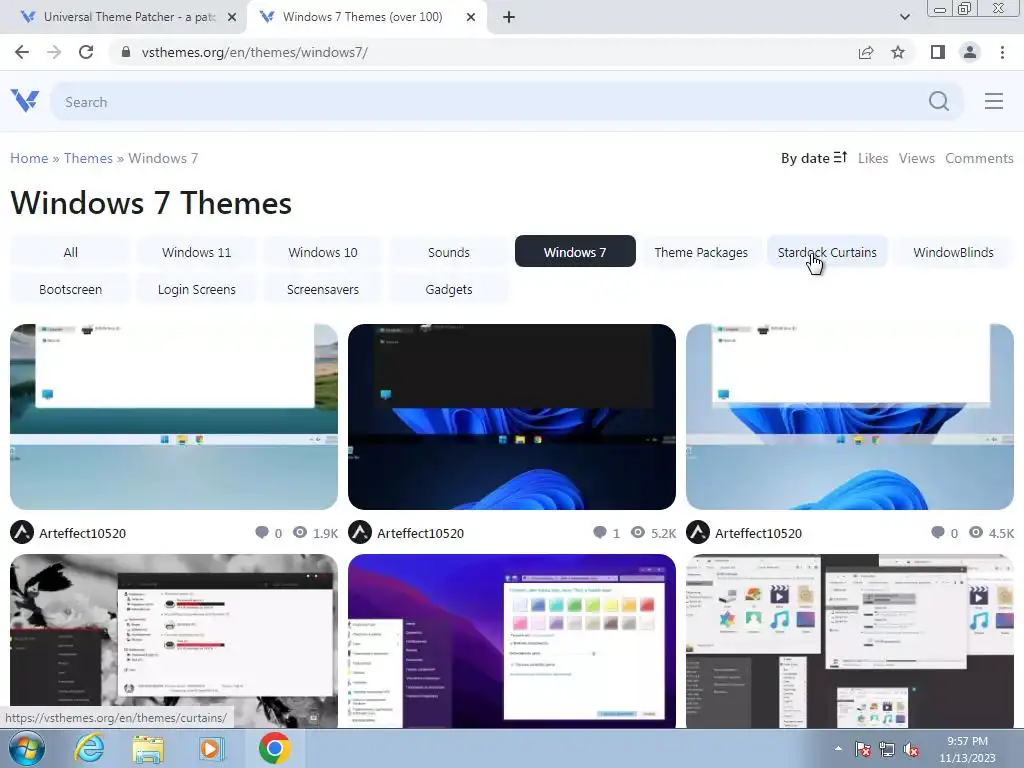Viewport: 1024px width, 768px height.
Task: Sort themes by Likes
Action: coord(872,158)
